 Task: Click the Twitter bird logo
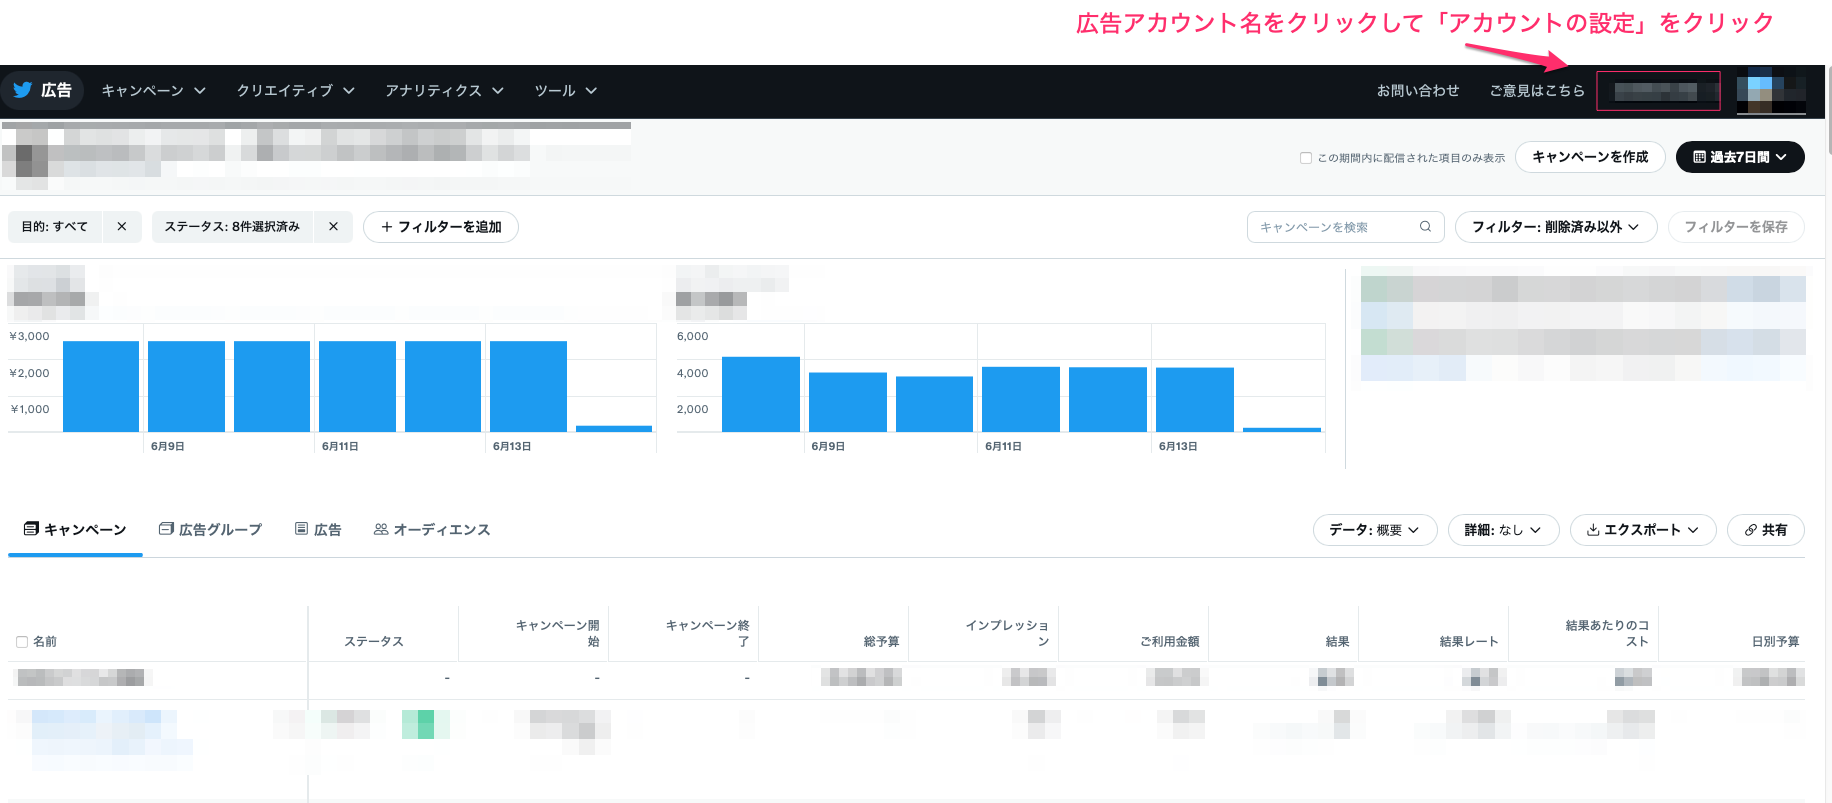click(22, 90)
